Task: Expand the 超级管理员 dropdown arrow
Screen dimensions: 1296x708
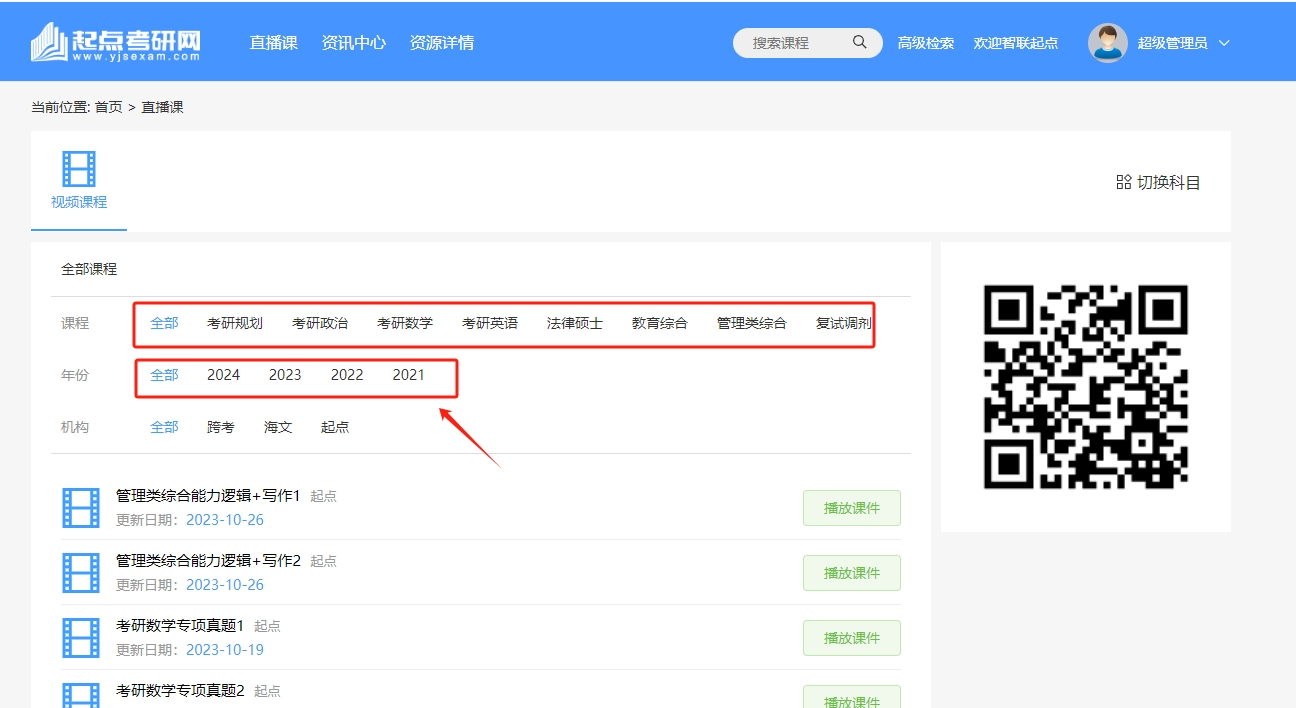Action: pos(1224,43)
